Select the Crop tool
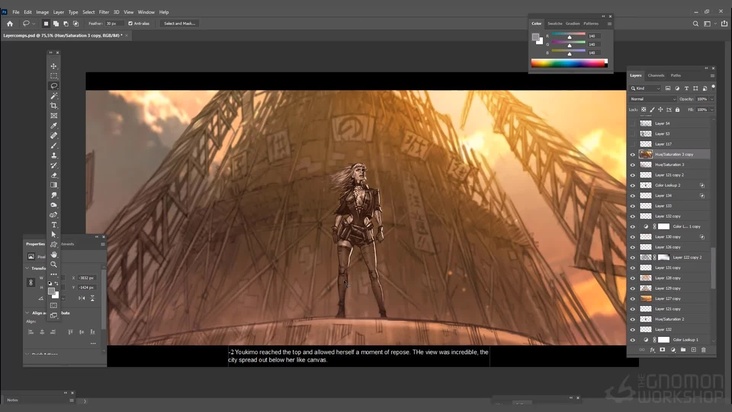The height and width of the screenshot is (412, 732). tap(54, 106)
